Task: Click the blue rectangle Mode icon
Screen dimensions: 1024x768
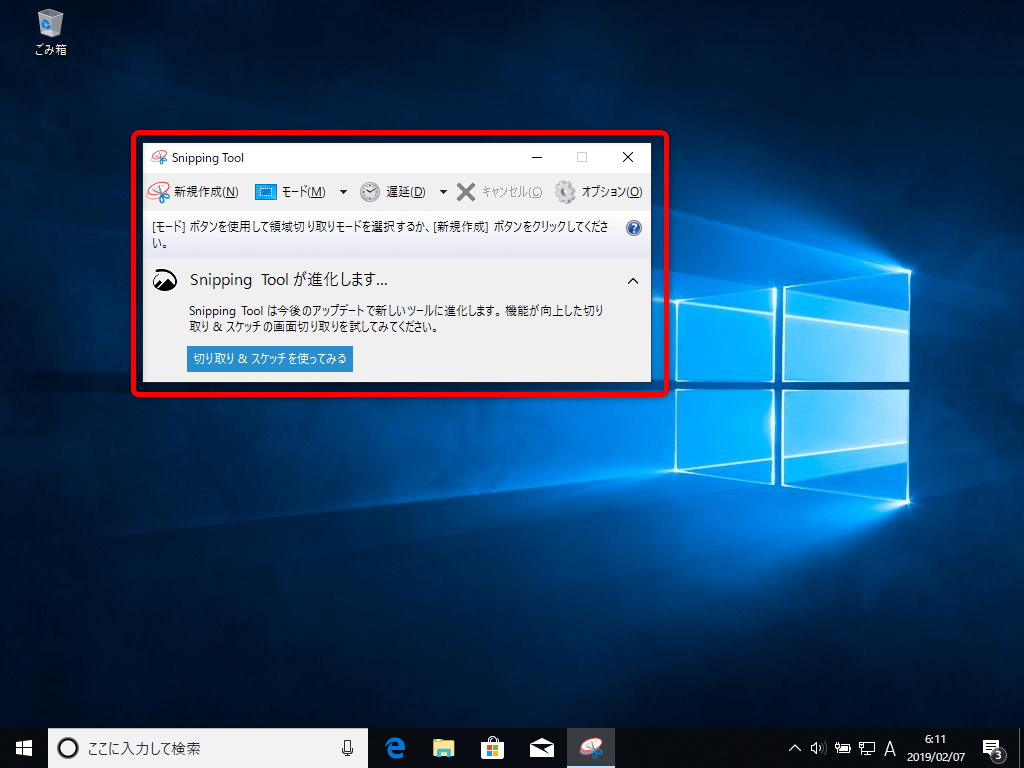Action: coord(265,191)
